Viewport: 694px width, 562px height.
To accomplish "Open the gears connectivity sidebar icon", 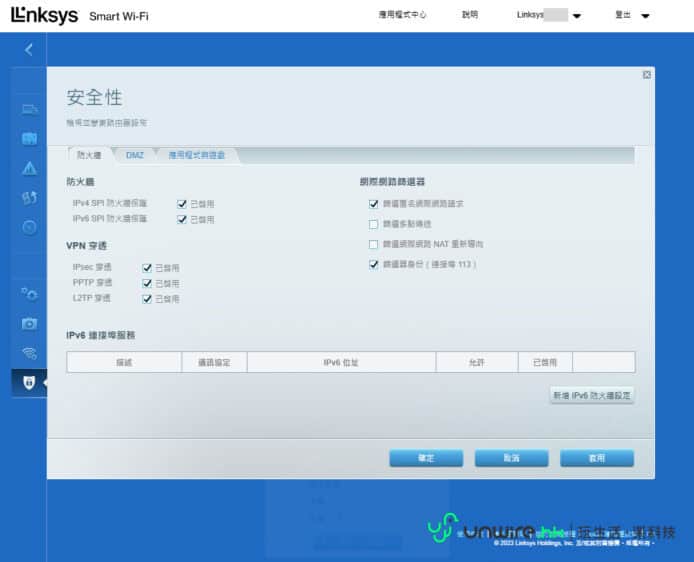I will [x=29, y=293].
